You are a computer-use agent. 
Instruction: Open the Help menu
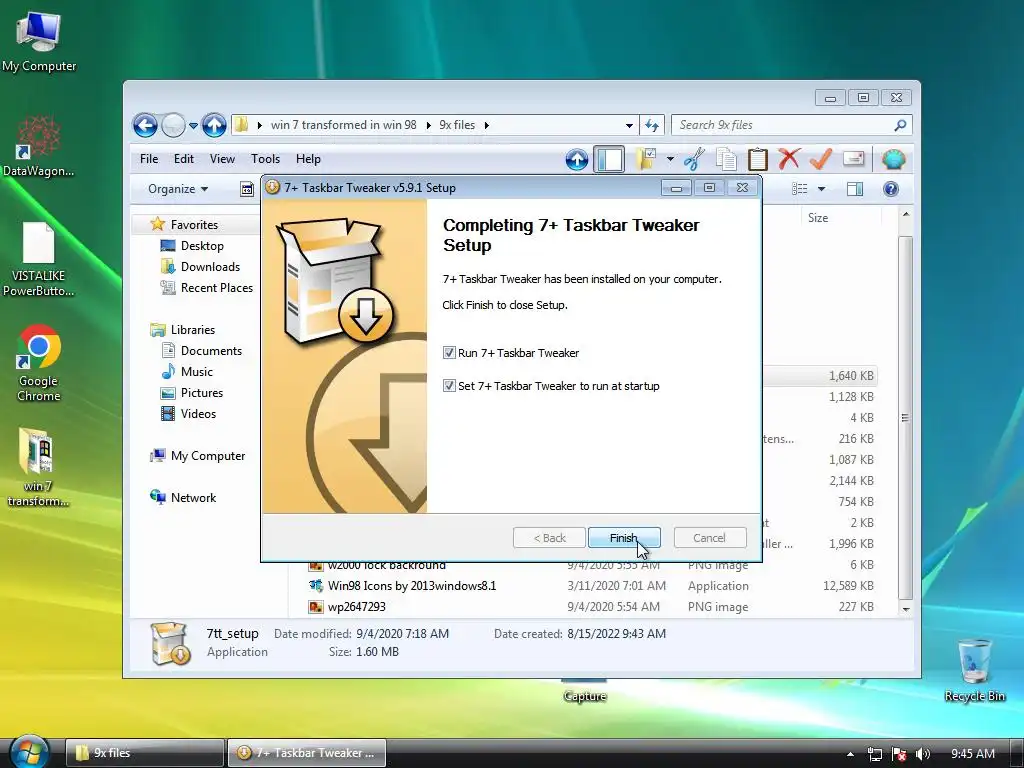308,159
